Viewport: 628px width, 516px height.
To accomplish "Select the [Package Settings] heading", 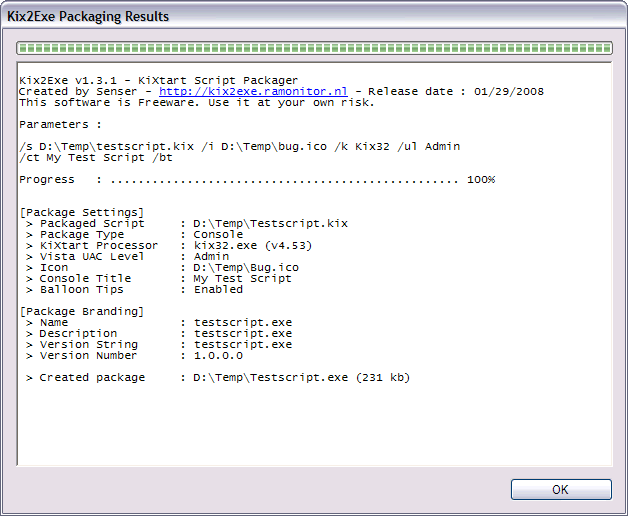I will (81, 212).
